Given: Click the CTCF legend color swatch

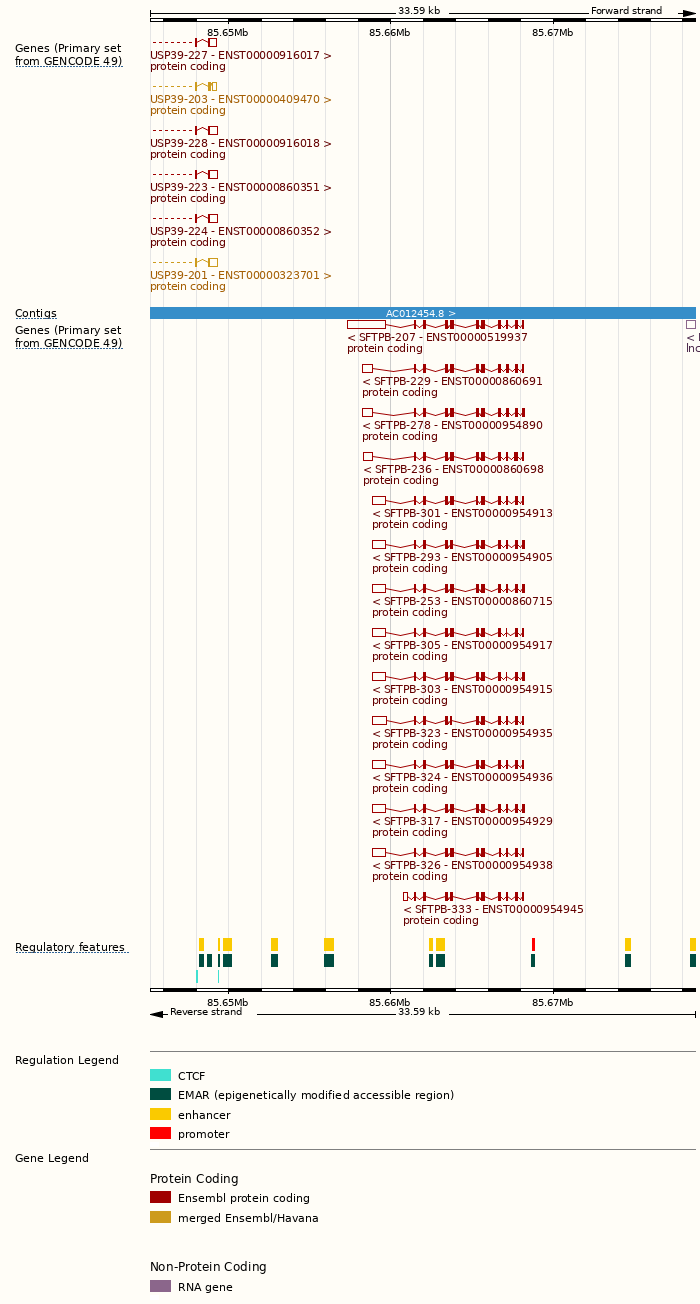Looking at the screenshot, I should coord(160,1076).
